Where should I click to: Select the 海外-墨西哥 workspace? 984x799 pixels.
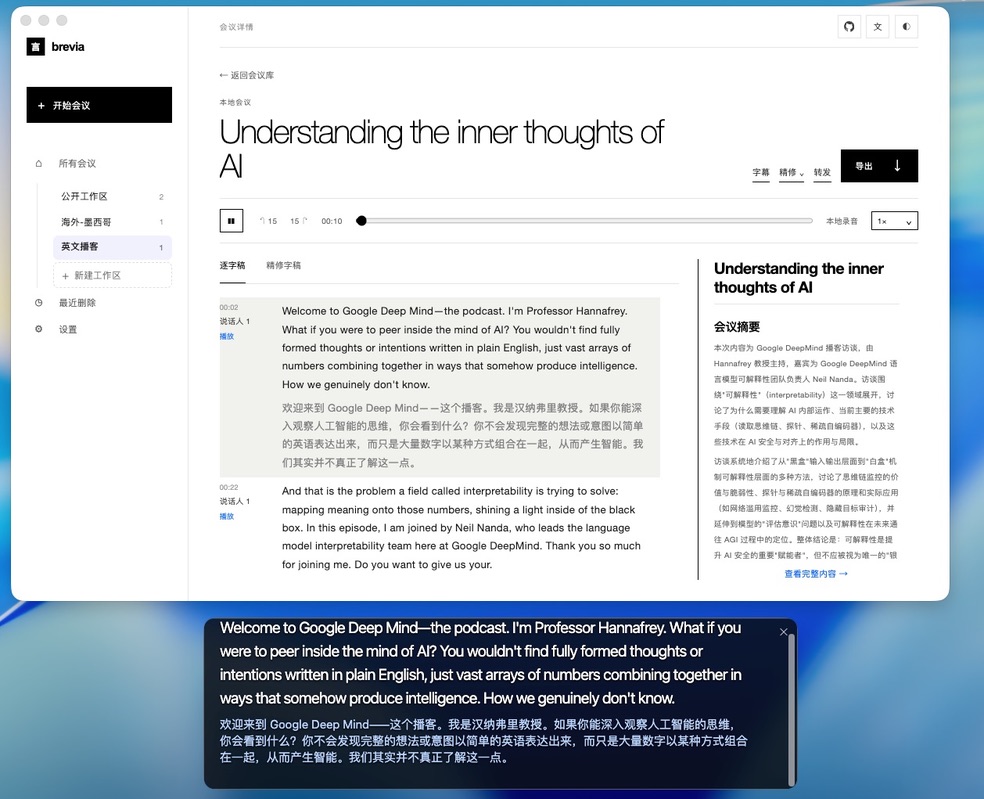(x=112, y=222)
